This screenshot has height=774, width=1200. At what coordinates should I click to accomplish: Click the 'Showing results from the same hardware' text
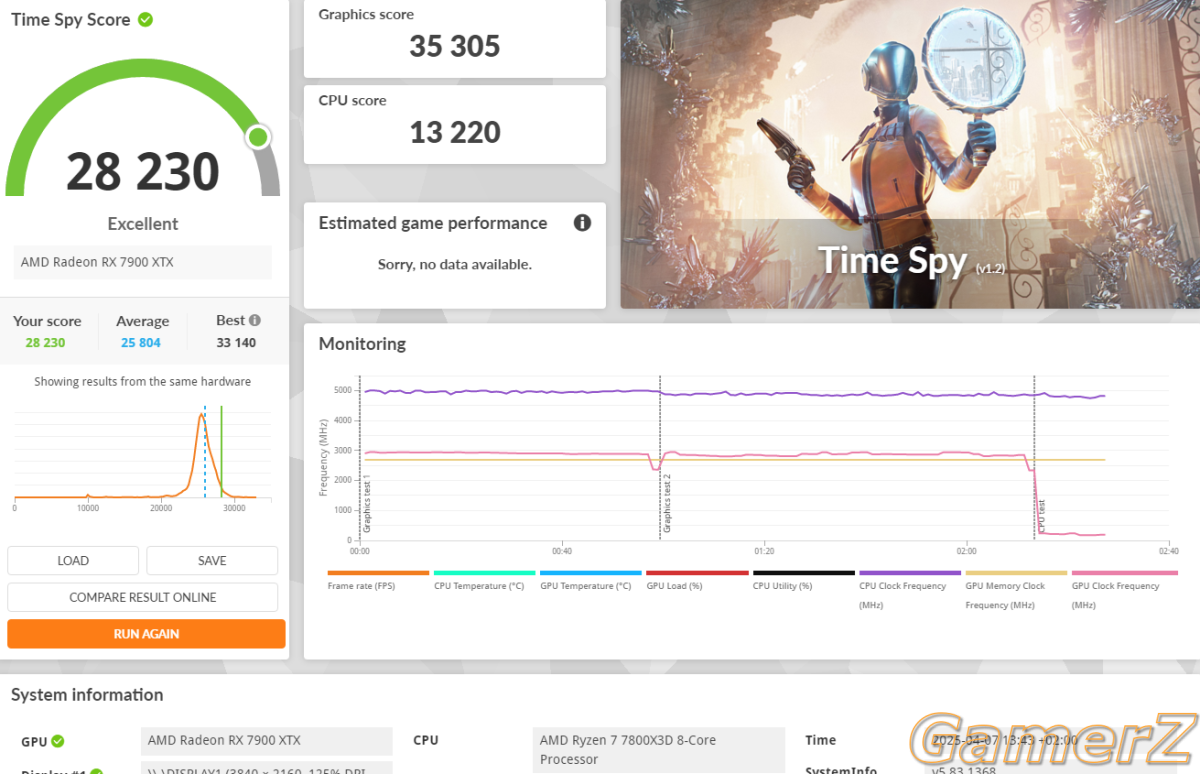(x=143, y=381)
